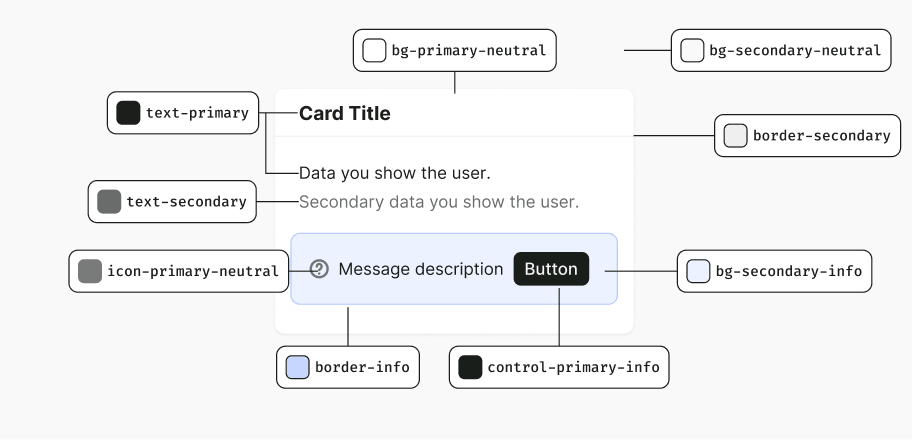The width and height of the screenshot is (912, 440).
Task: Click the black Button in info banner
Action: pyautogui.click(x=551, y=269)
